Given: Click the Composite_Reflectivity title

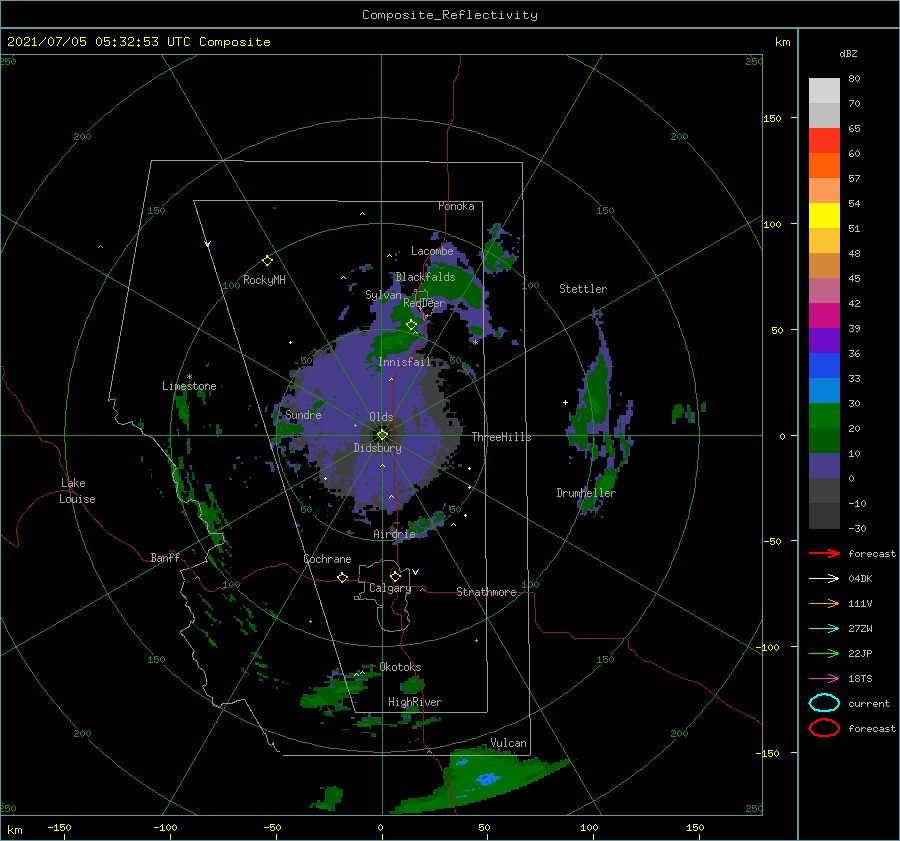Looking at the screenshot, I should pyautogui.click(x=449, y=15).
